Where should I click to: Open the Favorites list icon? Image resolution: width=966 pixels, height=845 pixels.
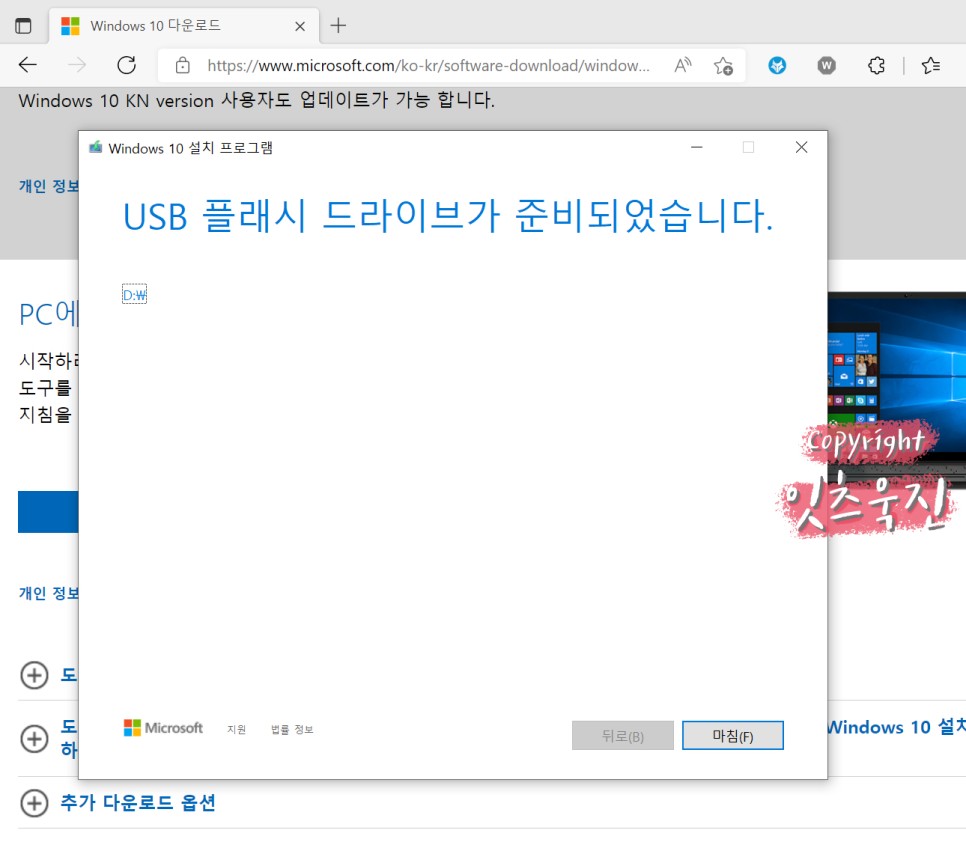tap(930, 65)
